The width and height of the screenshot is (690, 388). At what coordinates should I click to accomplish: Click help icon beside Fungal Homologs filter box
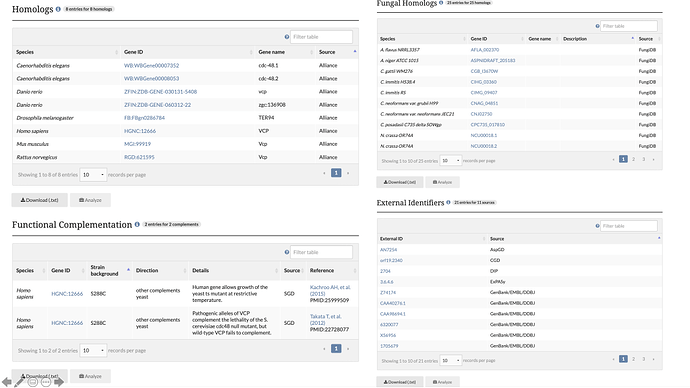[x=598, y=26]
